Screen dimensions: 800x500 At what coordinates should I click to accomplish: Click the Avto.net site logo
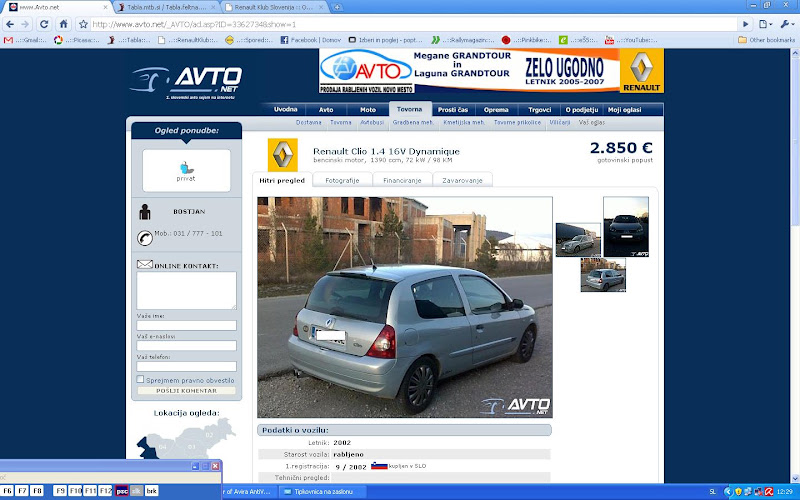186,82
